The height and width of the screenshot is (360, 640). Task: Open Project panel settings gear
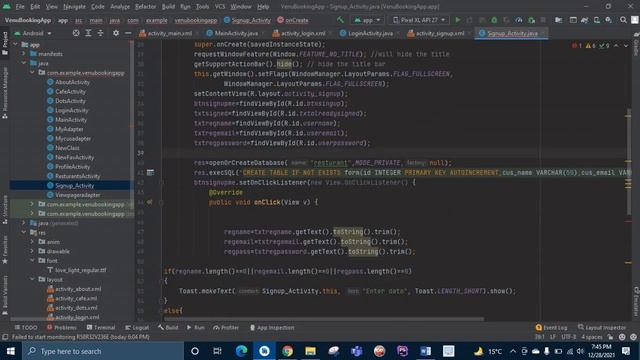tap(116, 33)
